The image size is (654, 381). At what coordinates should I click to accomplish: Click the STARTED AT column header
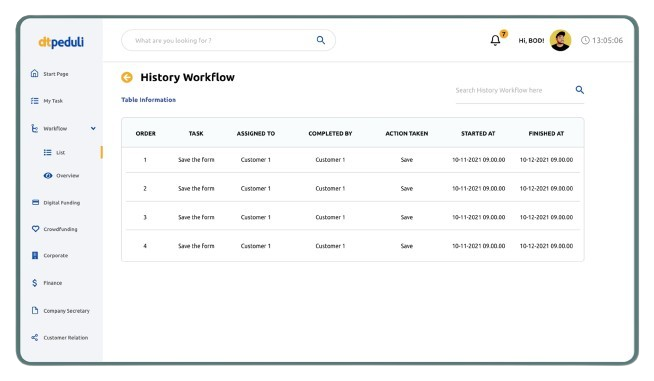click(x=478, y=134)
